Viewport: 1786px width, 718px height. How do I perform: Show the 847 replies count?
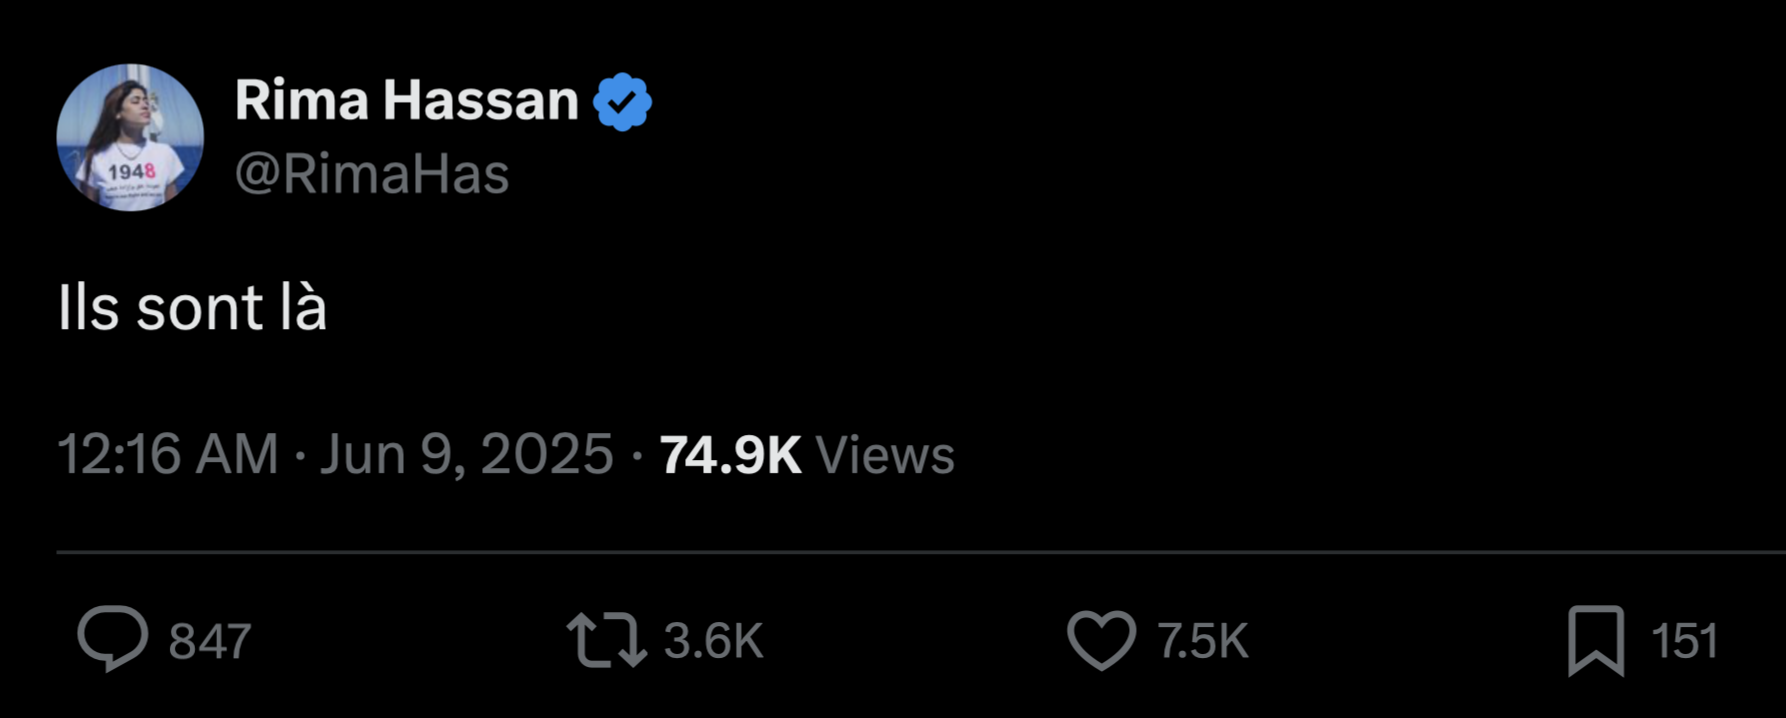click(x=210, y=641)
